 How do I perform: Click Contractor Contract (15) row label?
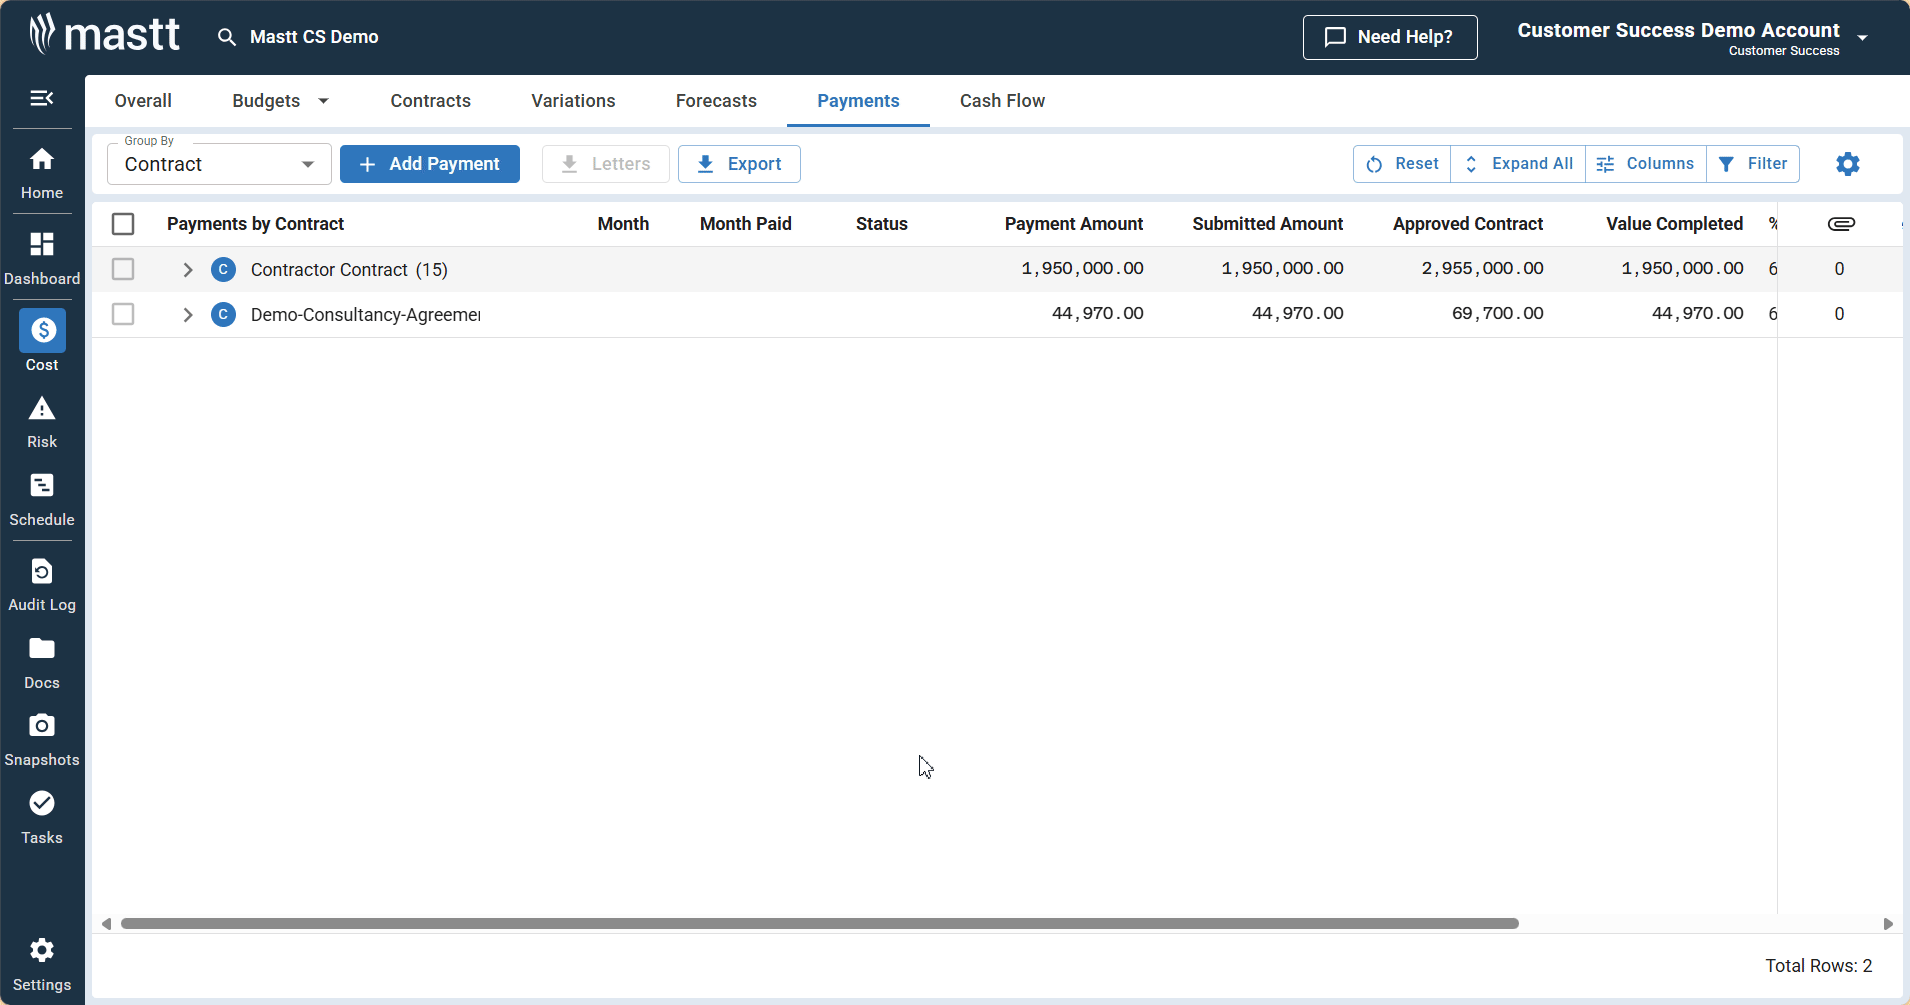pos(349,270)
